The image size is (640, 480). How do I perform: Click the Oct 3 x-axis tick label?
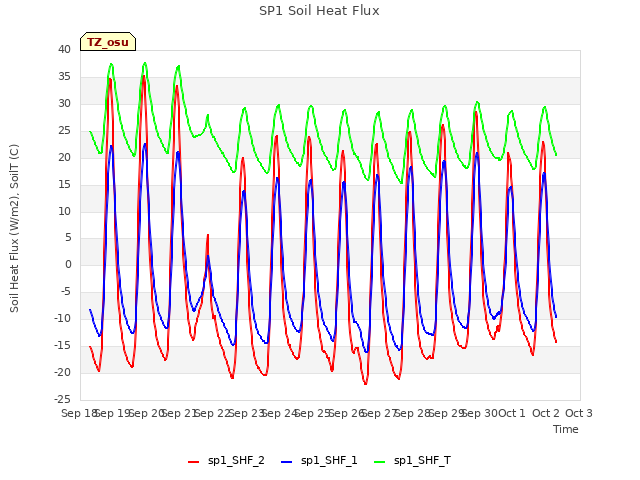578,413
